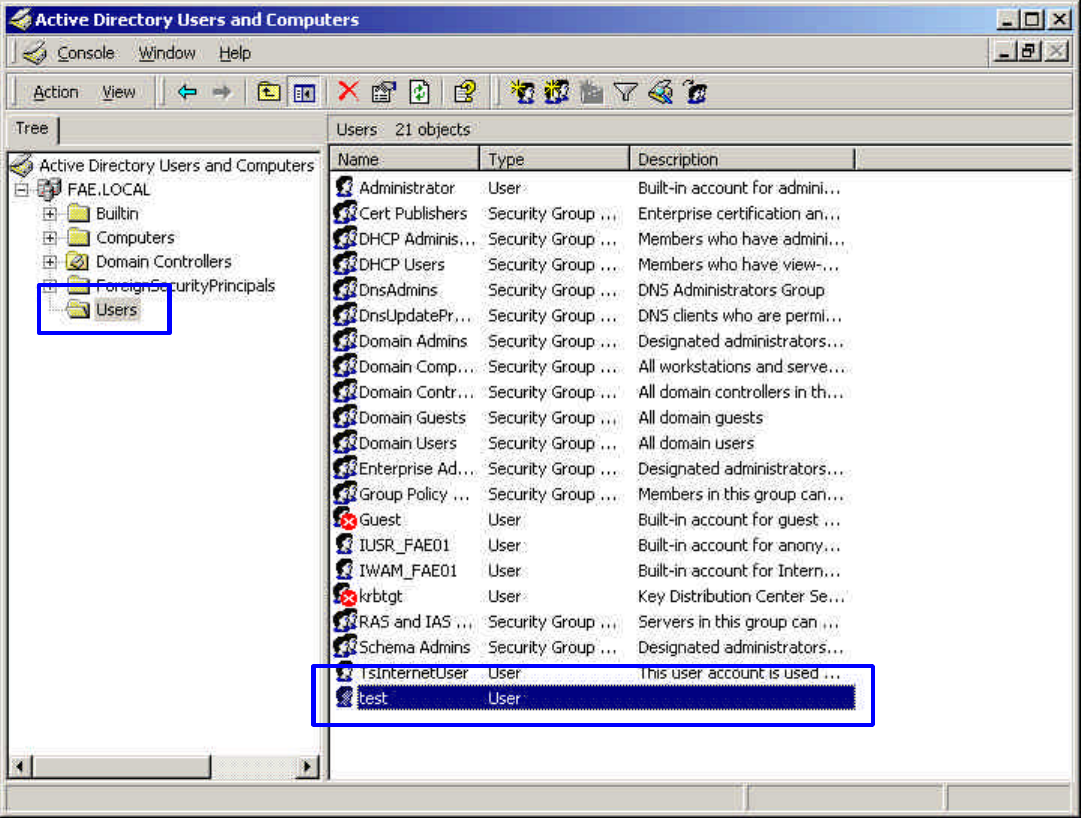Select the RAS and IAS ... row
The width and height of the screenshot is (1081, 818).
[593, 622]
